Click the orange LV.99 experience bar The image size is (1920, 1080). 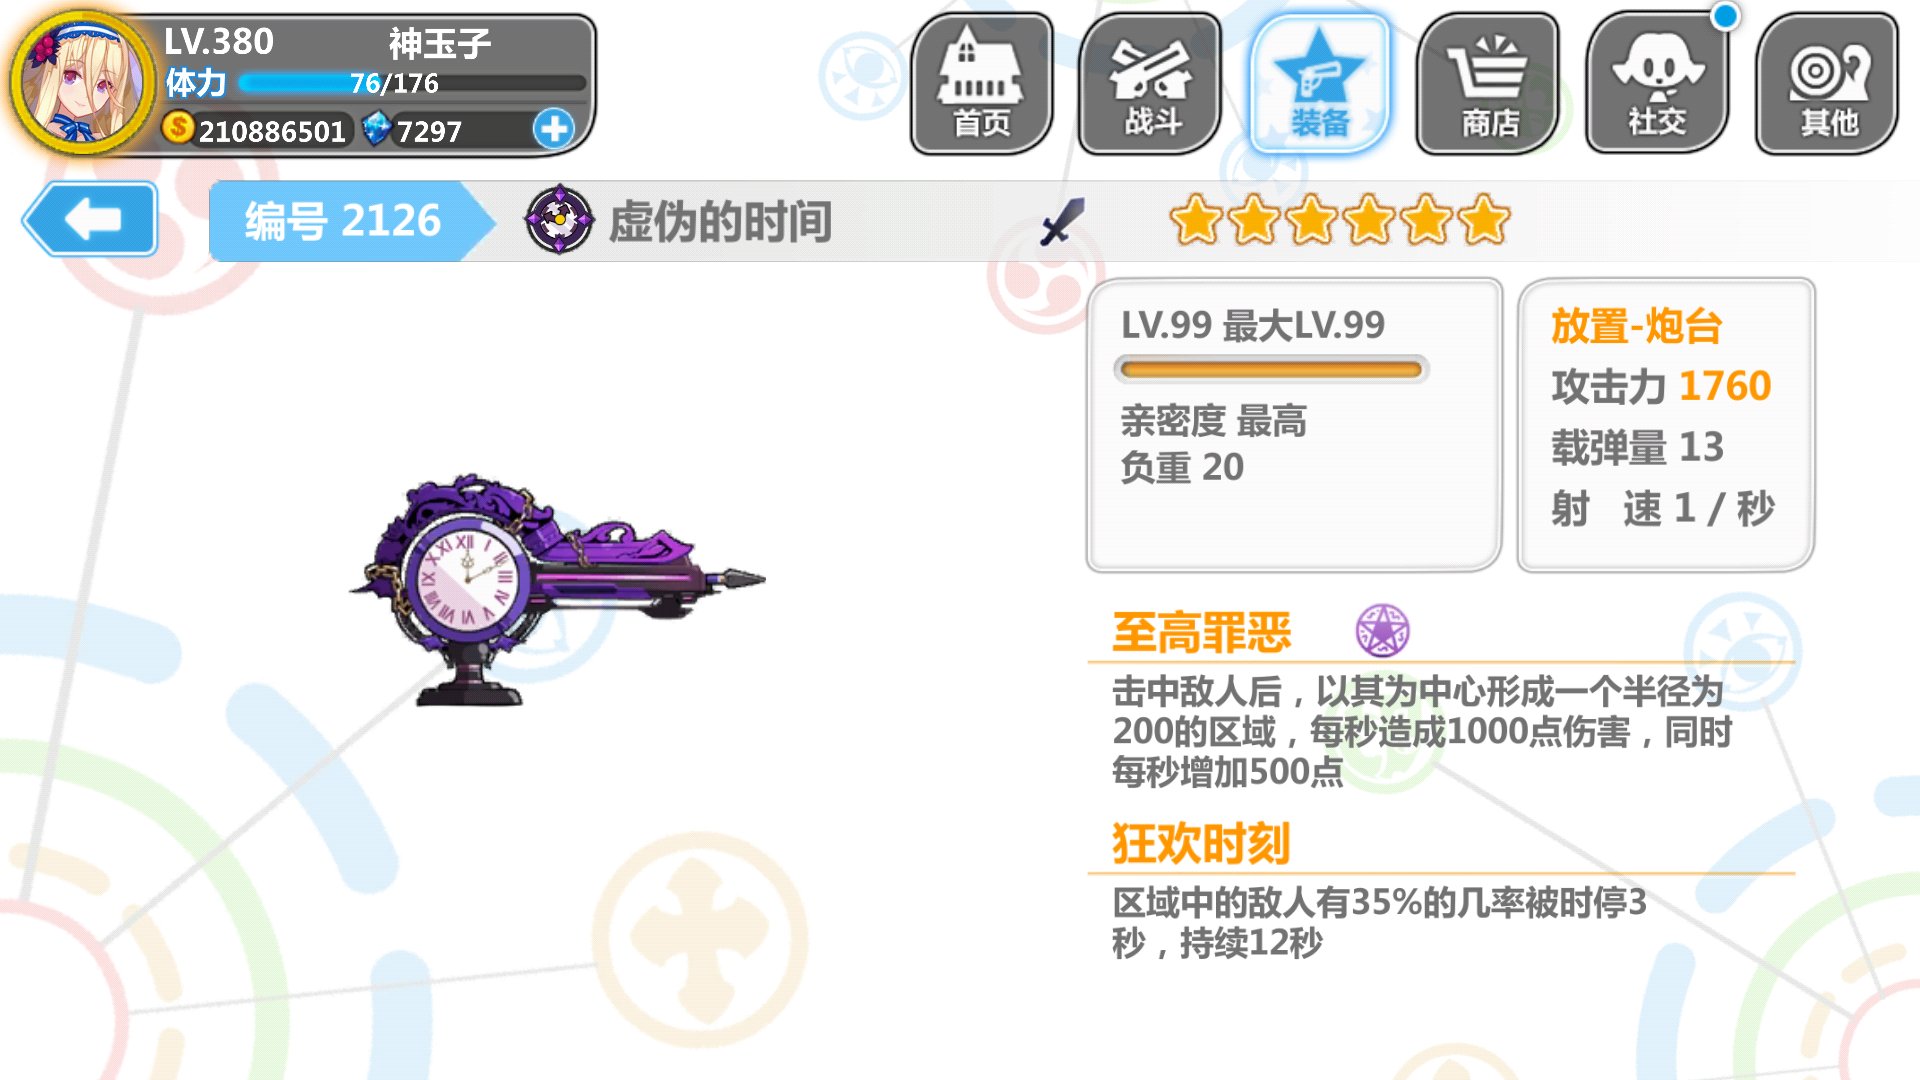[x=1271, y=370]
